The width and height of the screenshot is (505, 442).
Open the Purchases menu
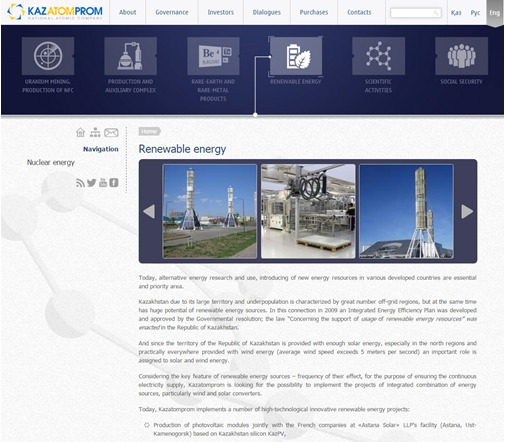(314, 12)
